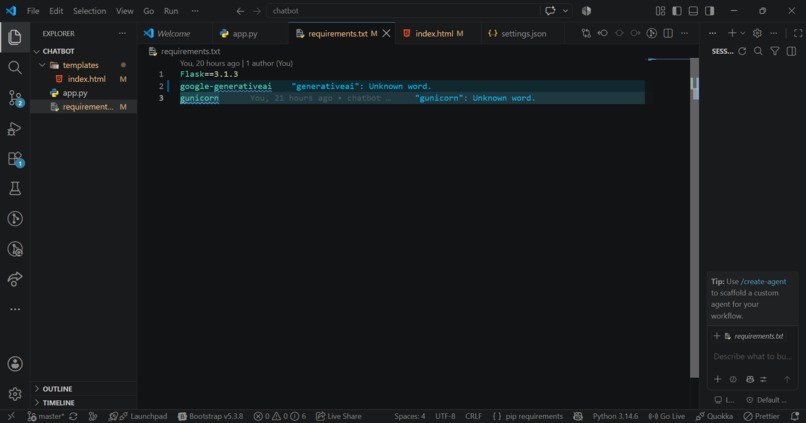Click Live Share in status bar
The image size is (806, 423).
click(338, 416)
